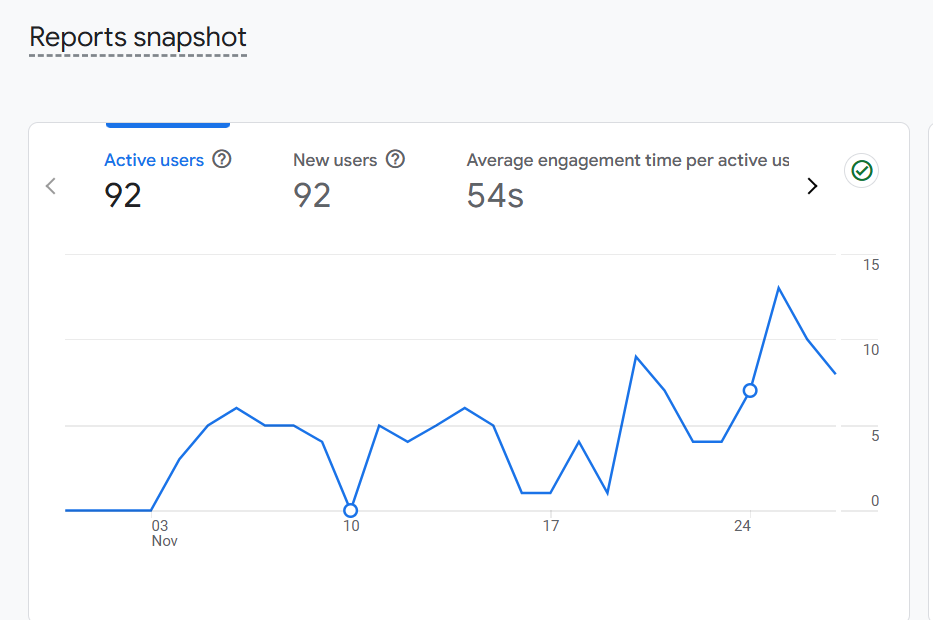Click the "24" date label on the x-axis
Viewport: 933px width, 620px height.
(x=743, y=525)
